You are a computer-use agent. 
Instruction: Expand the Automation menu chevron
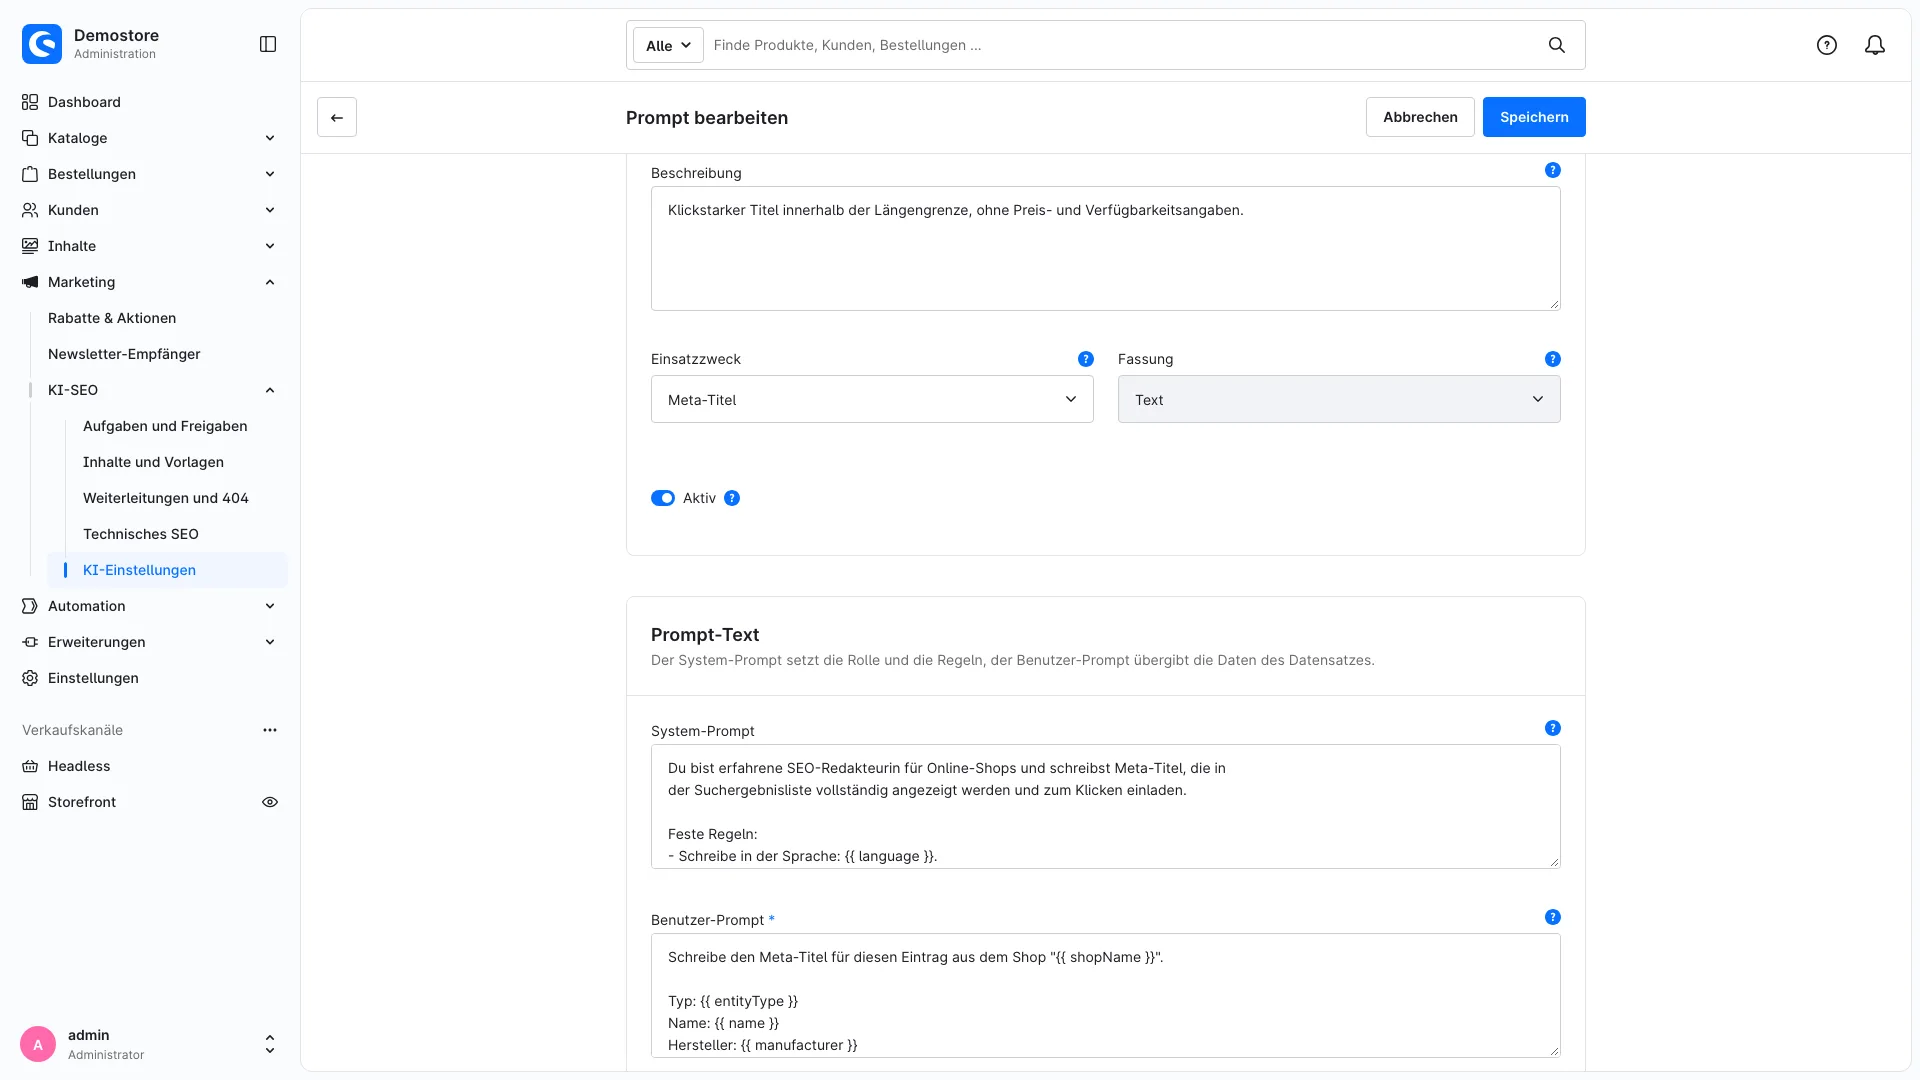[270, 606]
